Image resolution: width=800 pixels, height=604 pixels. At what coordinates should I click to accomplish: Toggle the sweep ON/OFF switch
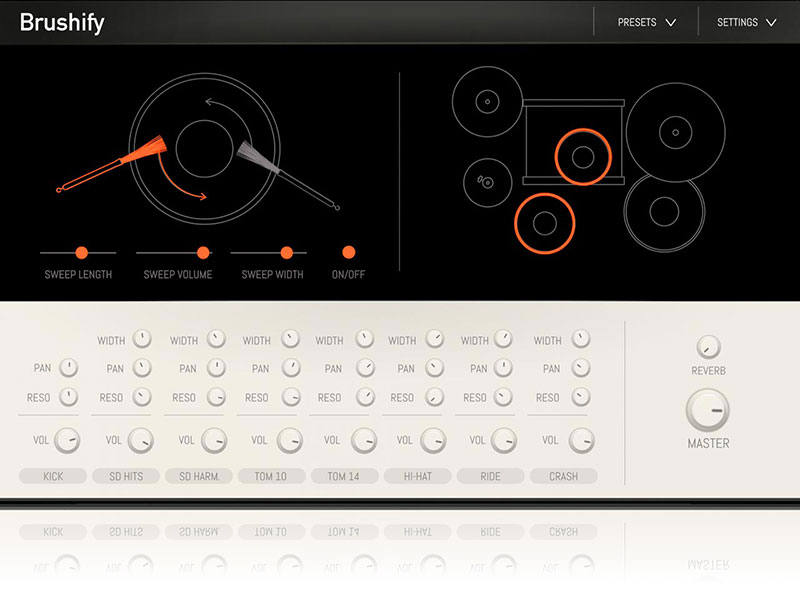click(x=349, y=253)
